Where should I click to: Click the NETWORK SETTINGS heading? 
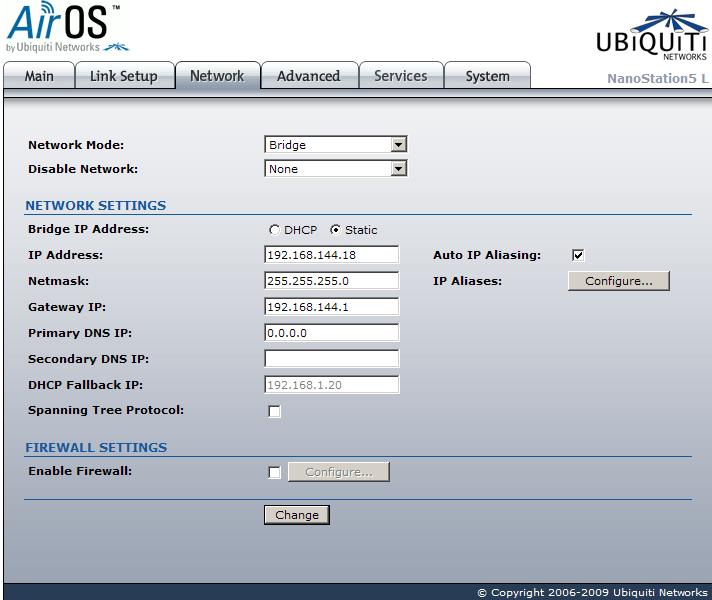pyautogui.click(x=96, y=206)
